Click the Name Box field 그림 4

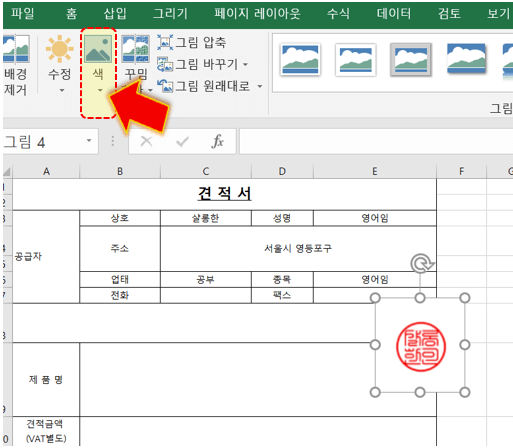(x=42, y=142)
